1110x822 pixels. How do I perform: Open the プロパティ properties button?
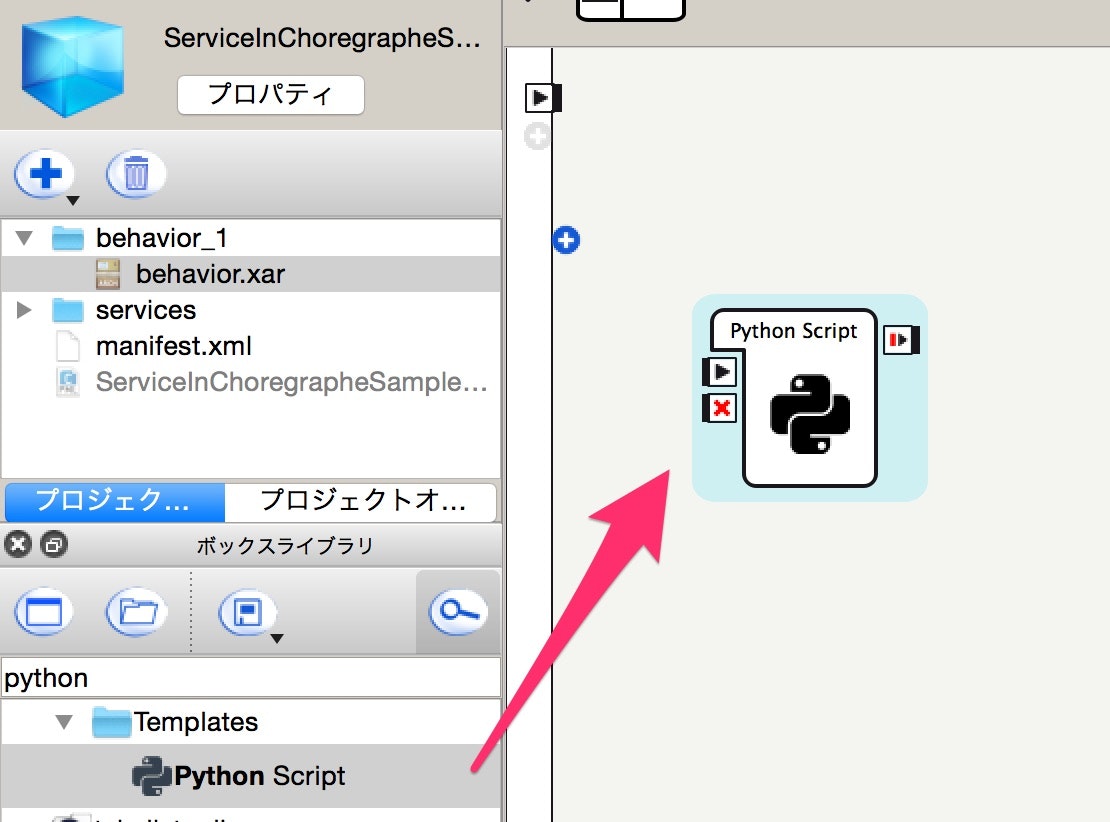point(270,94)
